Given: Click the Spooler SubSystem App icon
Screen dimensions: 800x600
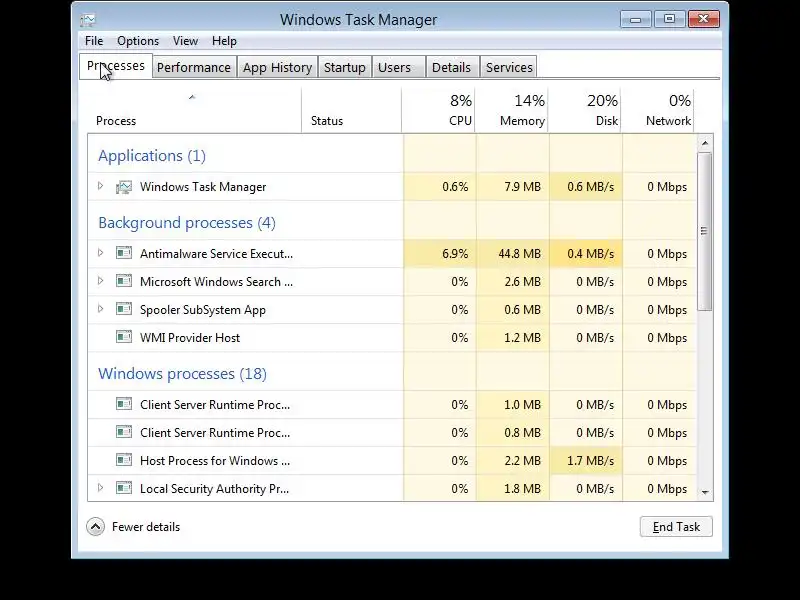Looking at the screenshot, I should click(124, 309).
